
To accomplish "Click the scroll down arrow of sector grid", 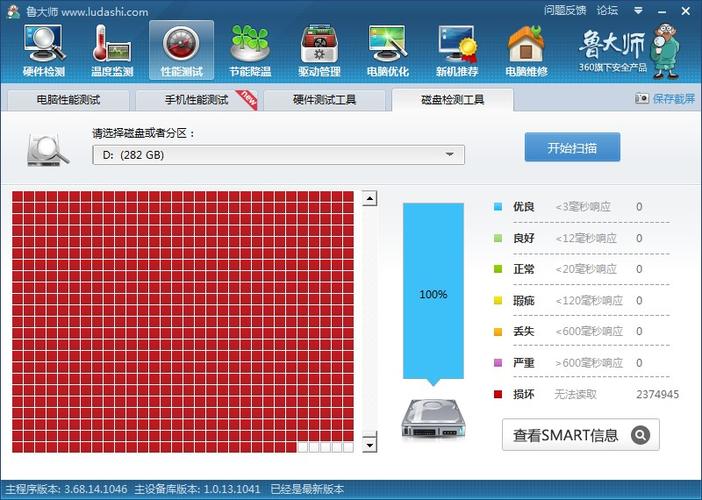I will coord(370,444).
